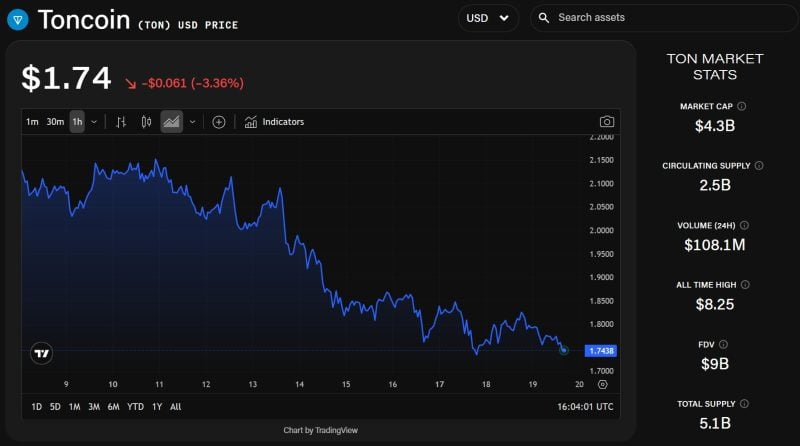Open the Chart by TradingView link
The image size is (800, 446).
pyautogui.click(x=320, y=430)
